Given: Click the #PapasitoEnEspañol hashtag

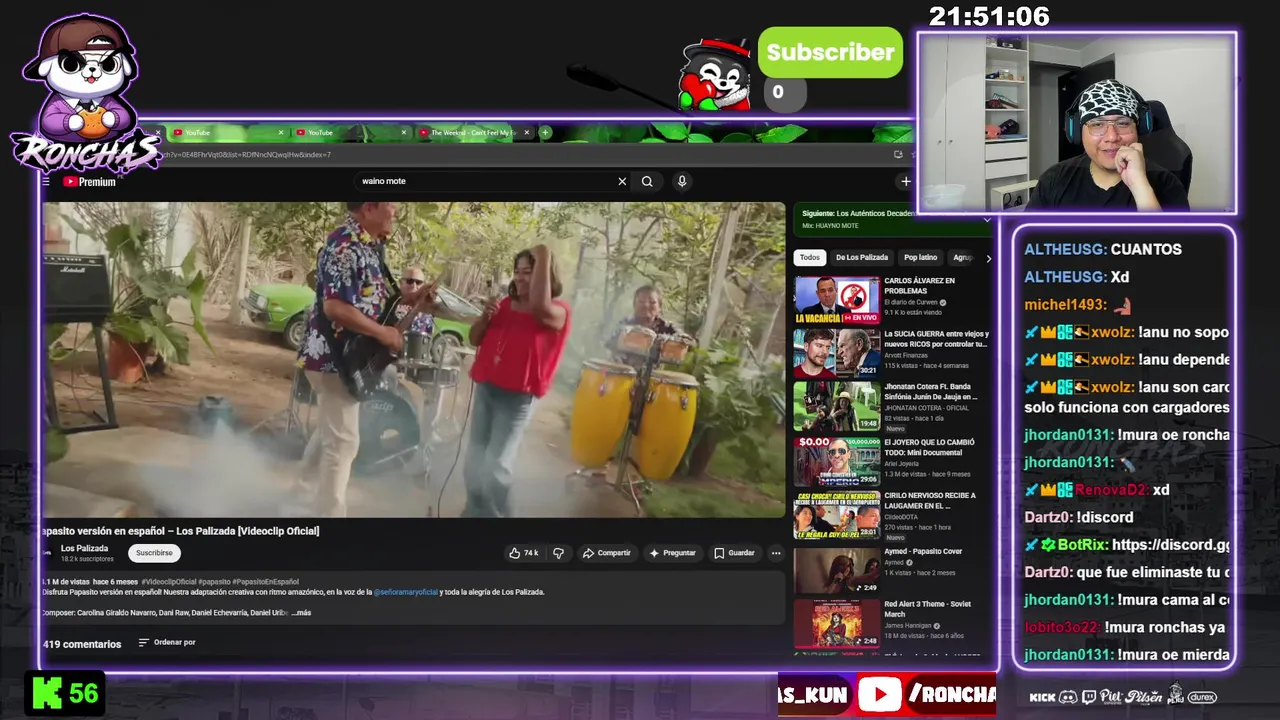Looking at the screenshot, I should (x=266, y=582).
